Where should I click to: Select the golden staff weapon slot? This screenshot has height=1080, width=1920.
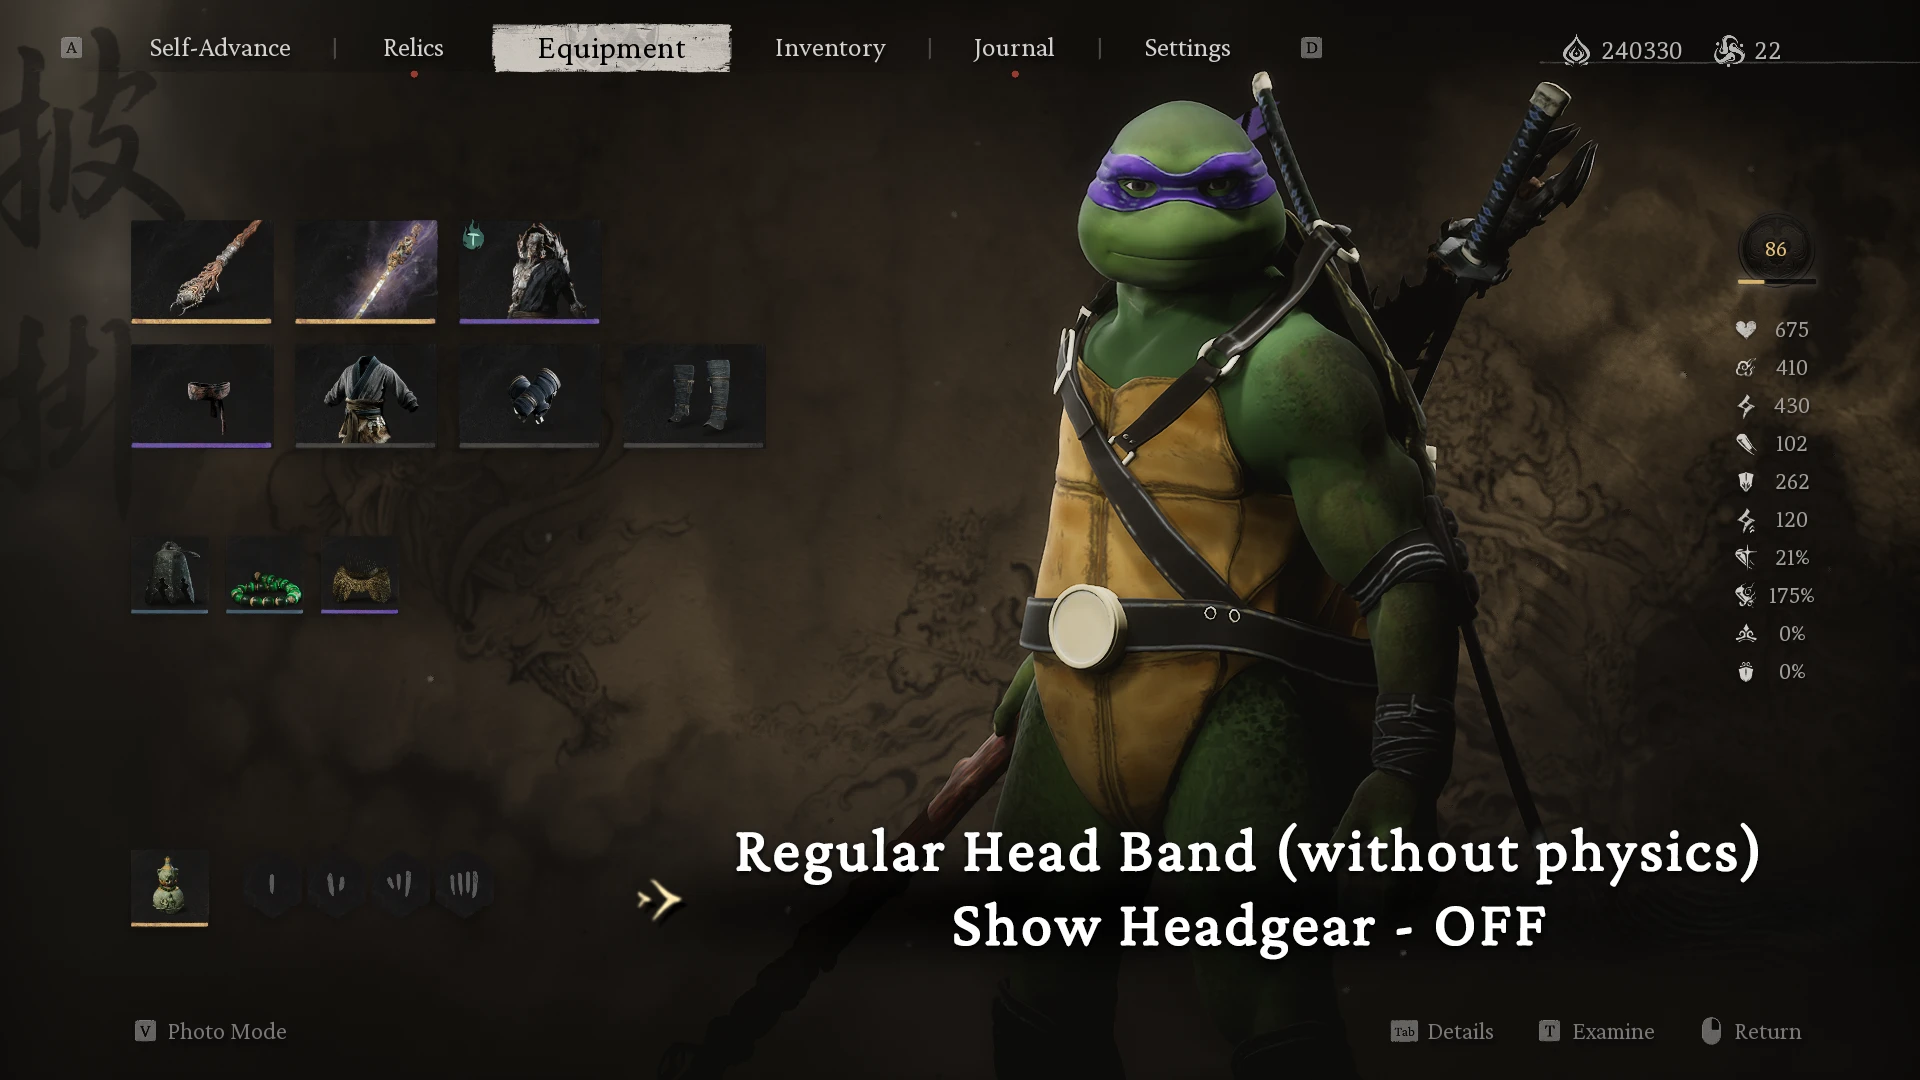tap(365, 271)
